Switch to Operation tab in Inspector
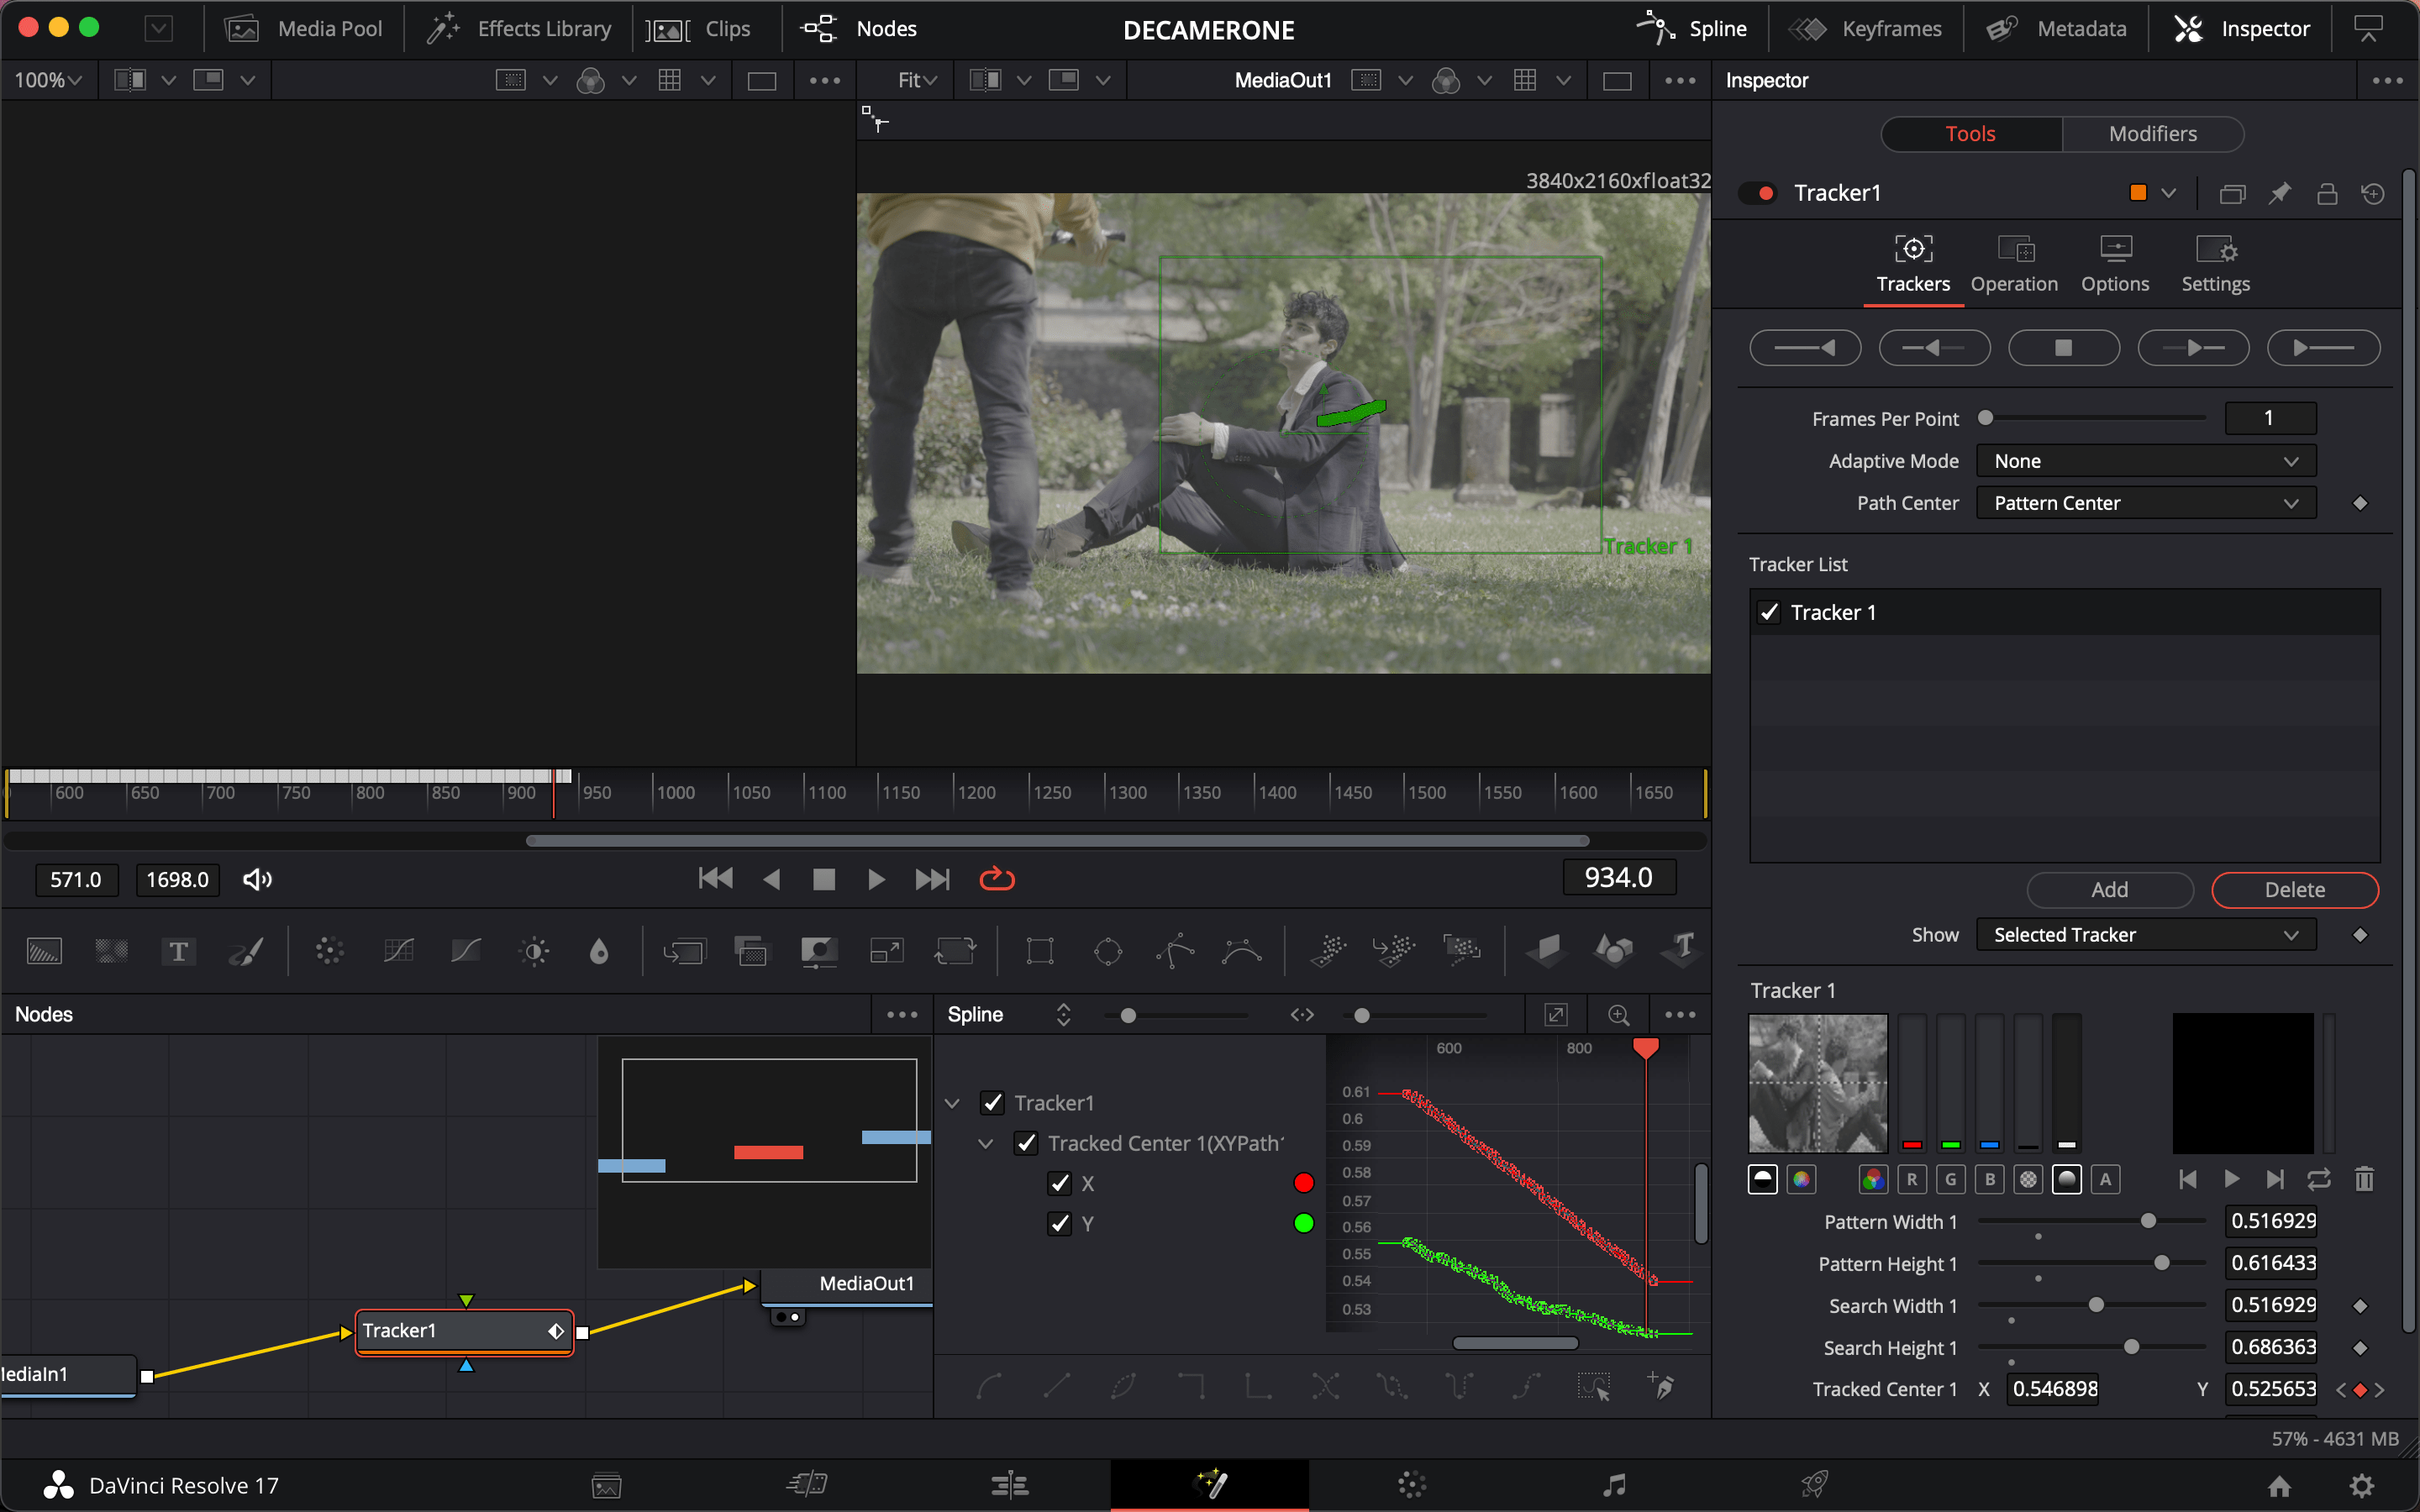2420x1512 pixels. [x=2014, y=263]
